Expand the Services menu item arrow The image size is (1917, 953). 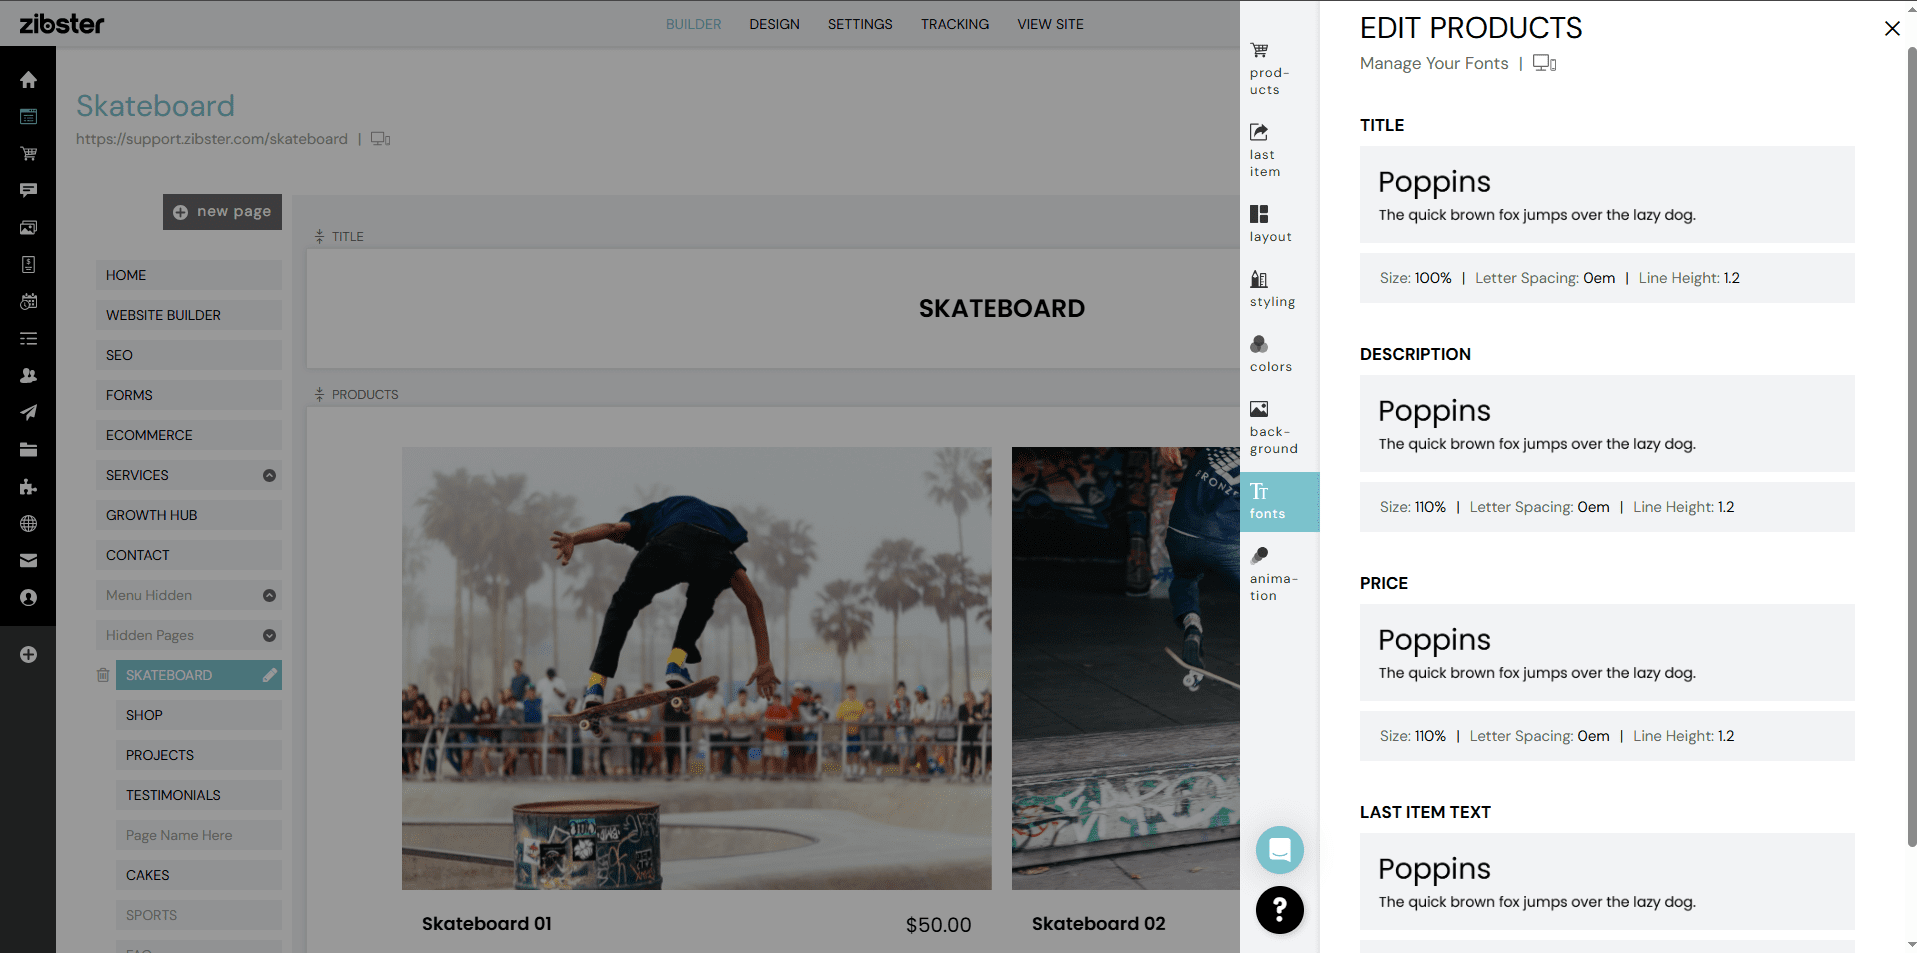(x=269, y=475)
